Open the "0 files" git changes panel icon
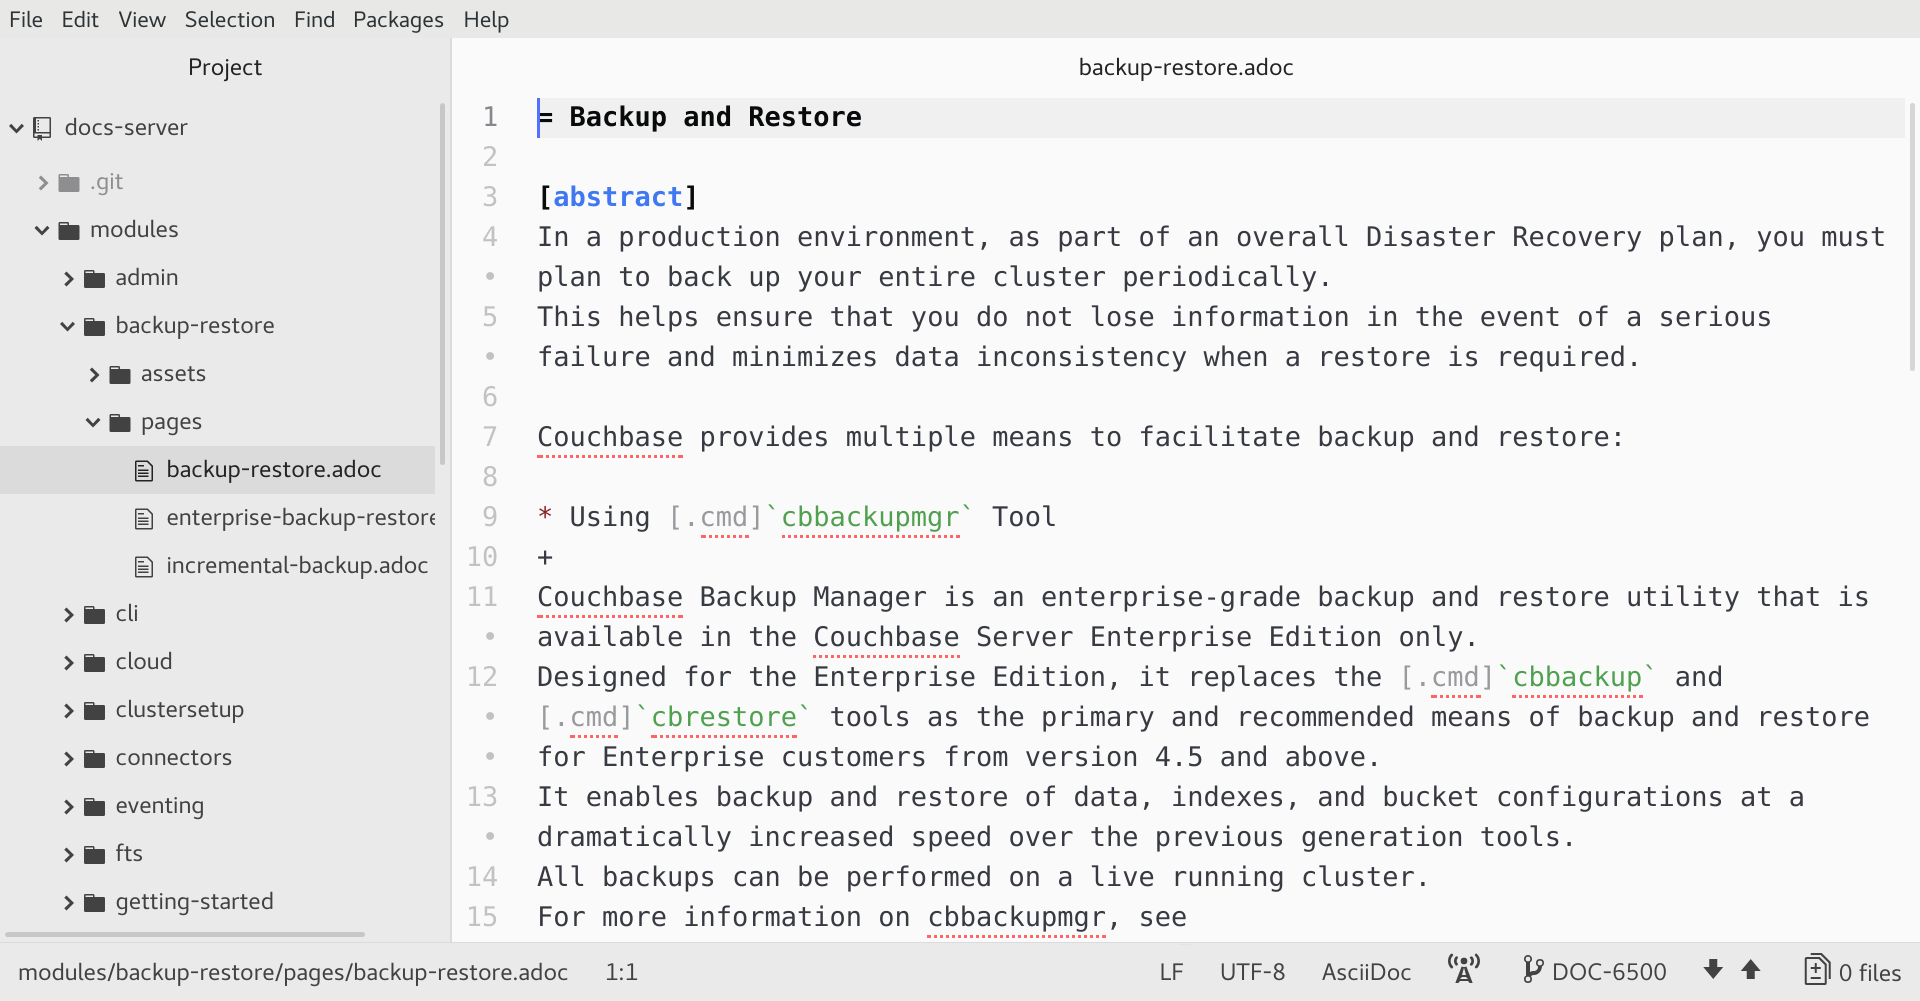Screen dimensions: 1920x1001 pyautogui.click(x=1817, y=970)
